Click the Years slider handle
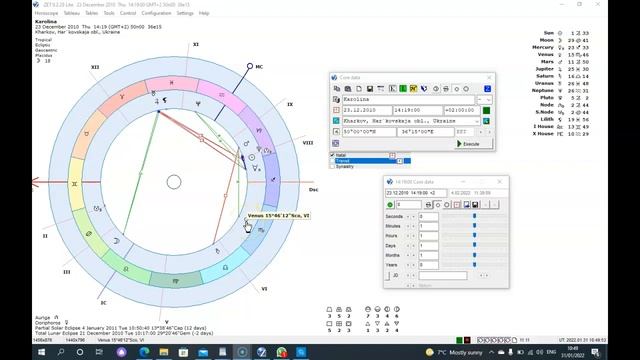This screenshot has width=640, height=360. click(474, 264)
